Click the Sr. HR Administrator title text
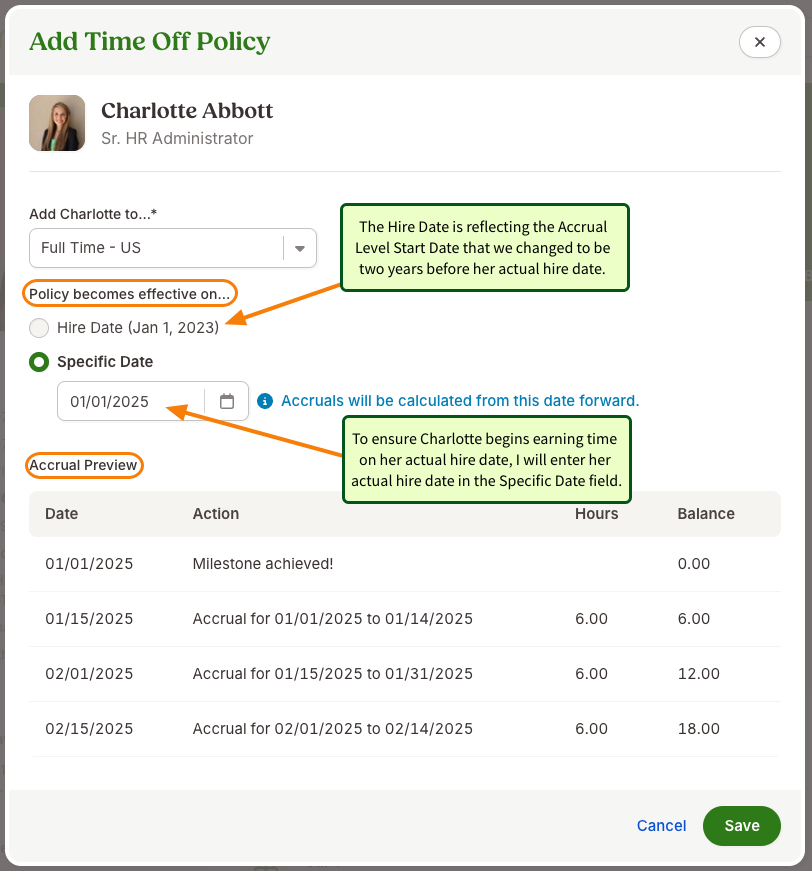The height and width of the screenshot is (871, 812). coord(177,138)
